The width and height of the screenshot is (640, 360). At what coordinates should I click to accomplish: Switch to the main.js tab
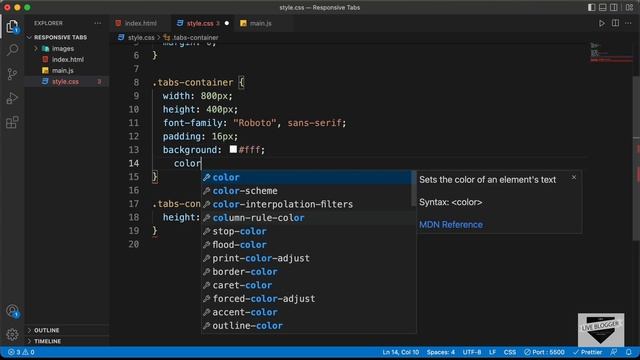(x=260, y=23)
